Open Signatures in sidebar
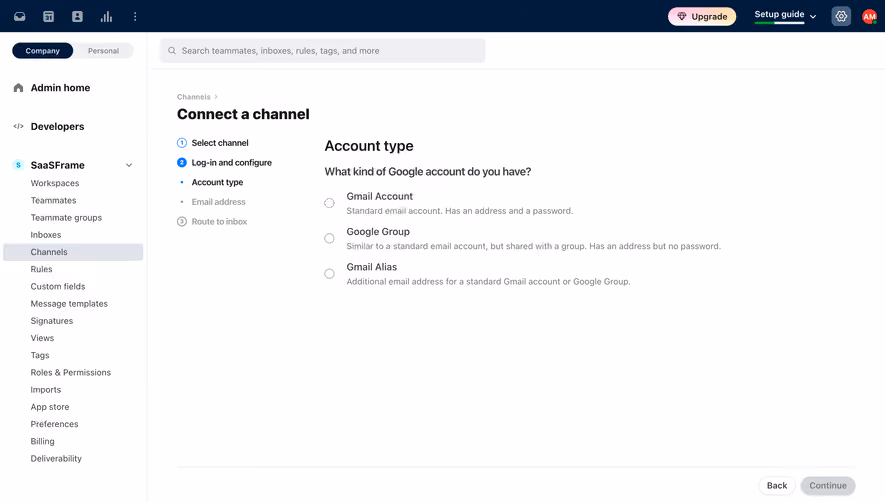Viewport: 885px width, 502px height. click(x=52, y=321)
